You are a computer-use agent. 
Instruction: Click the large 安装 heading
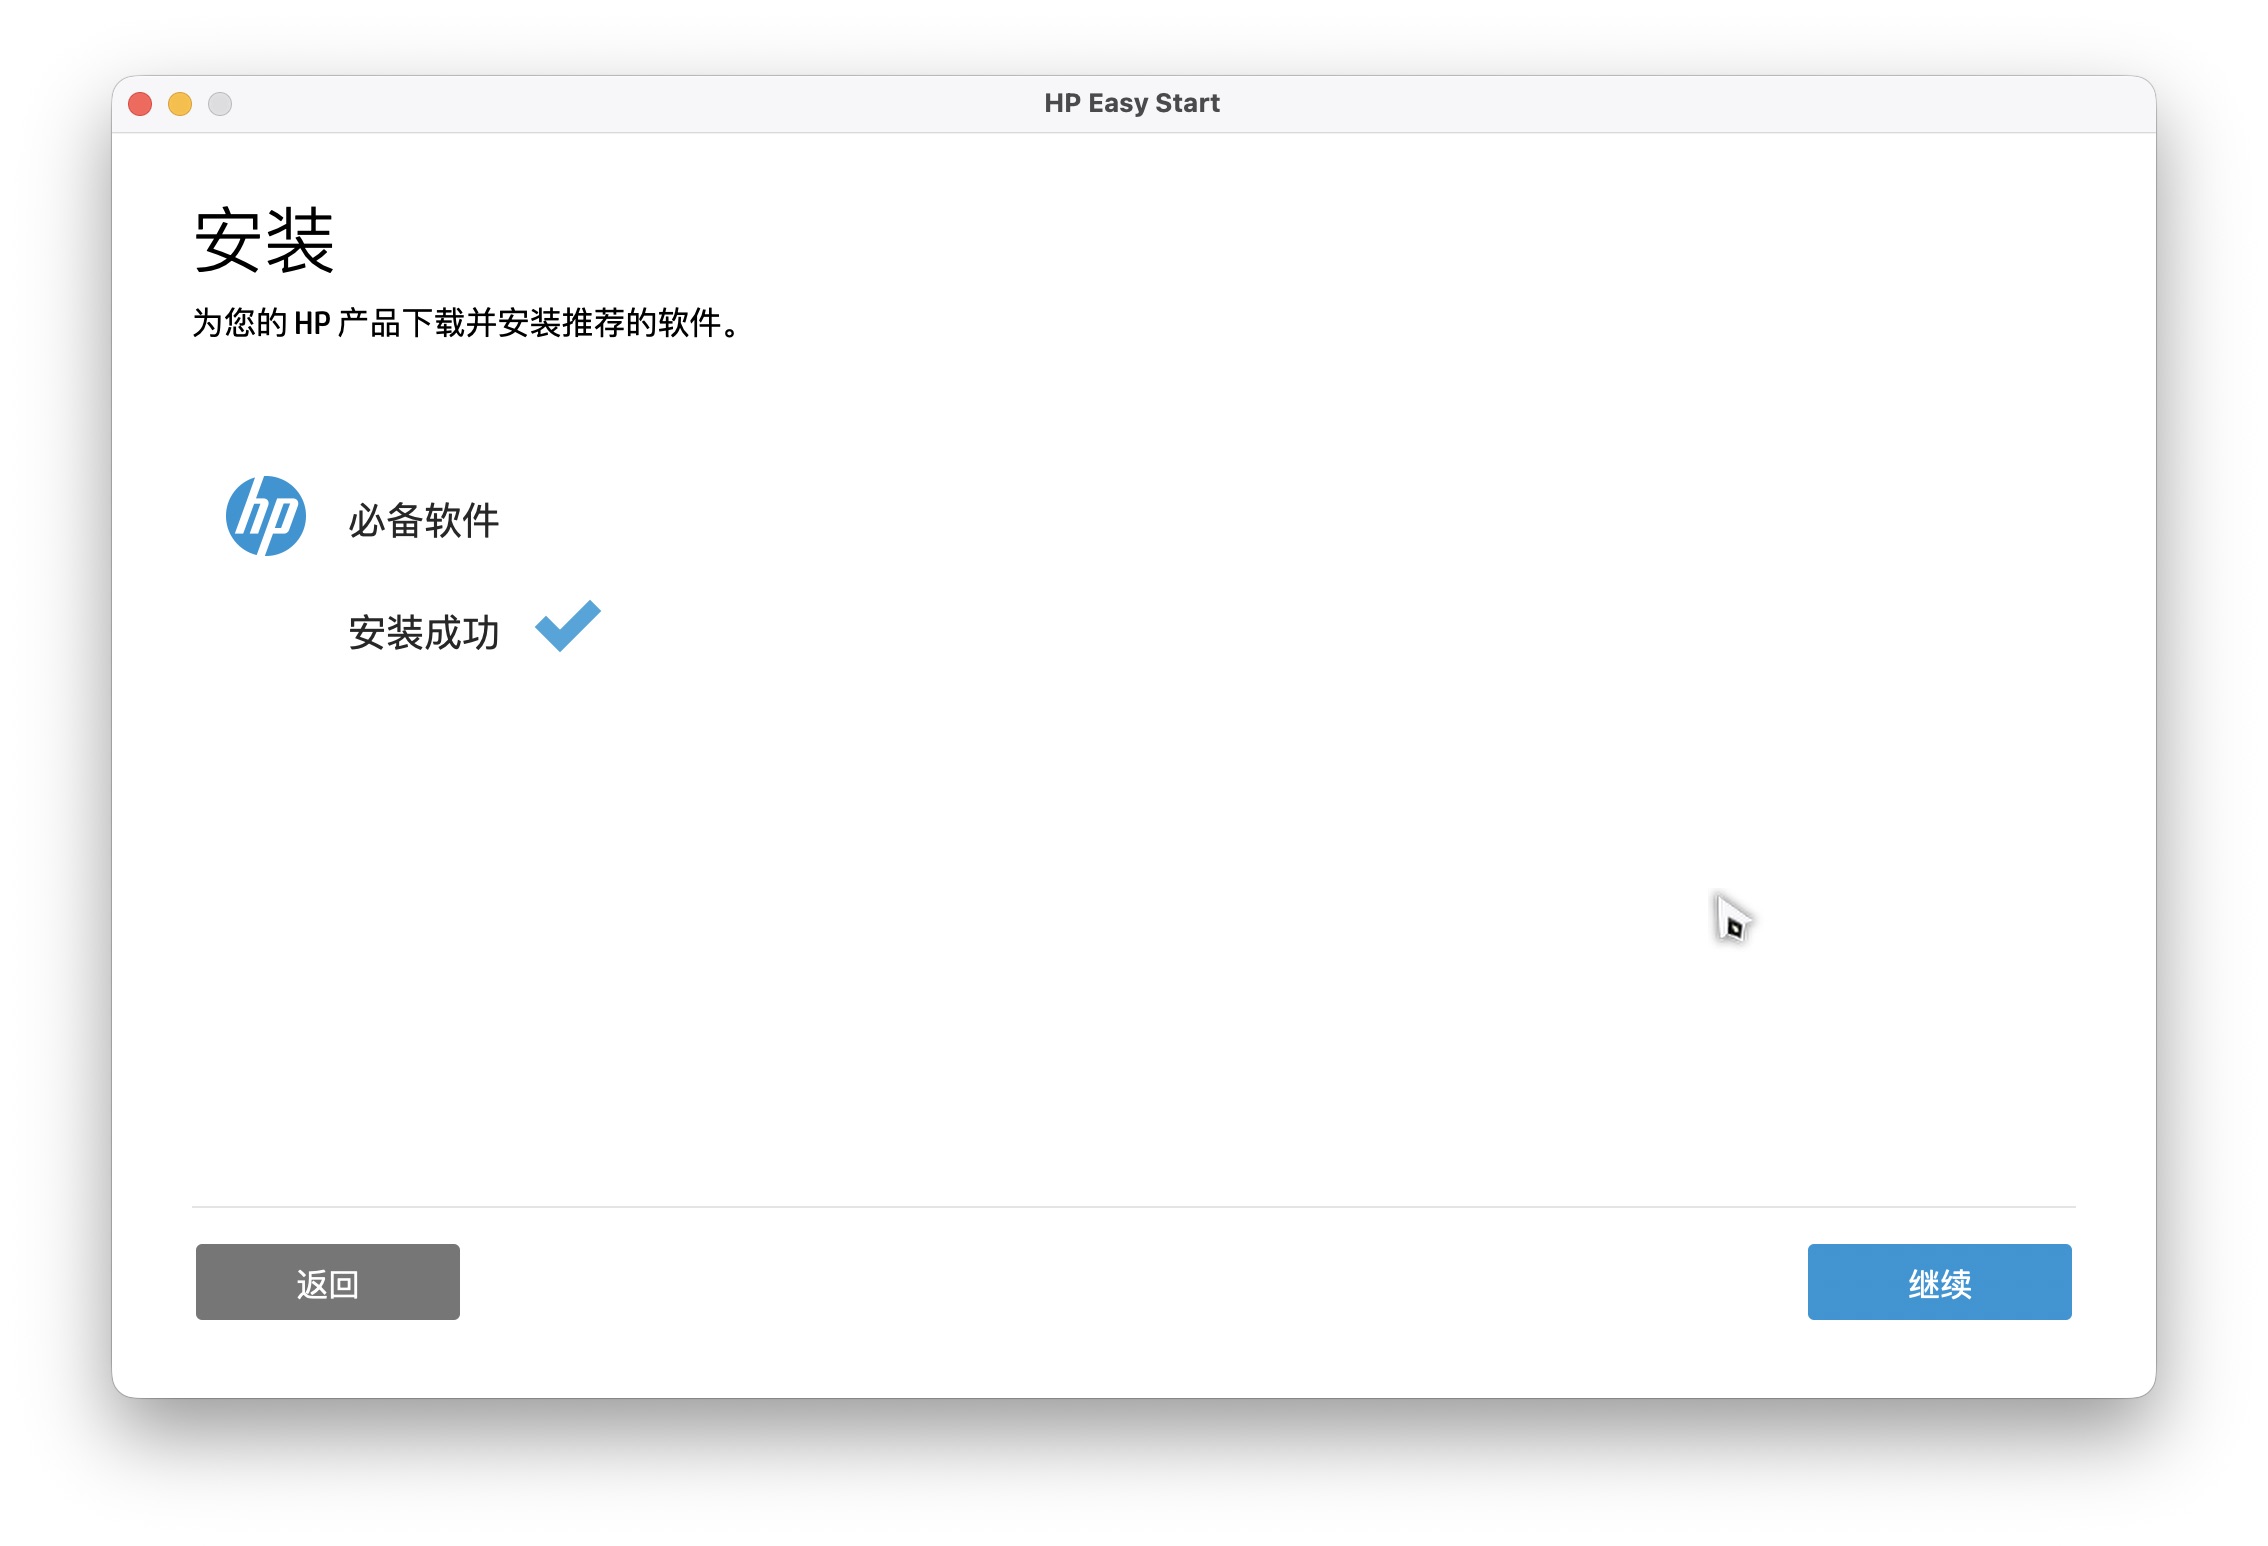click(x=263, y=240)
